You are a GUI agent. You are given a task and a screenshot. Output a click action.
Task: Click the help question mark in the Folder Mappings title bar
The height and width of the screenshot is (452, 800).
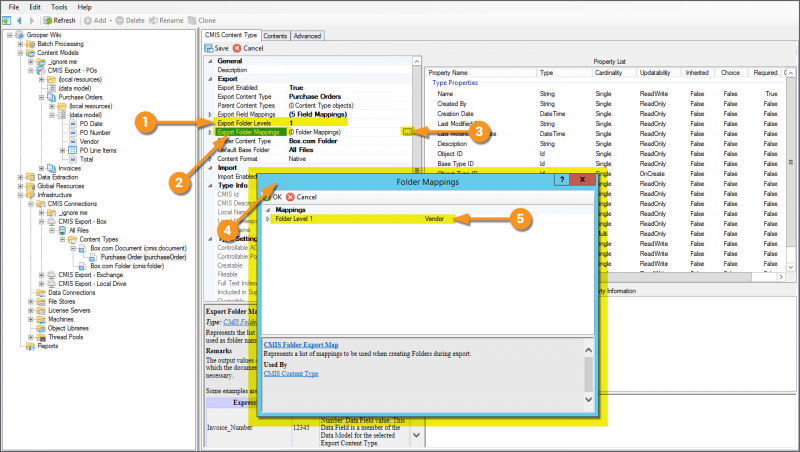(x=562, y=180)
